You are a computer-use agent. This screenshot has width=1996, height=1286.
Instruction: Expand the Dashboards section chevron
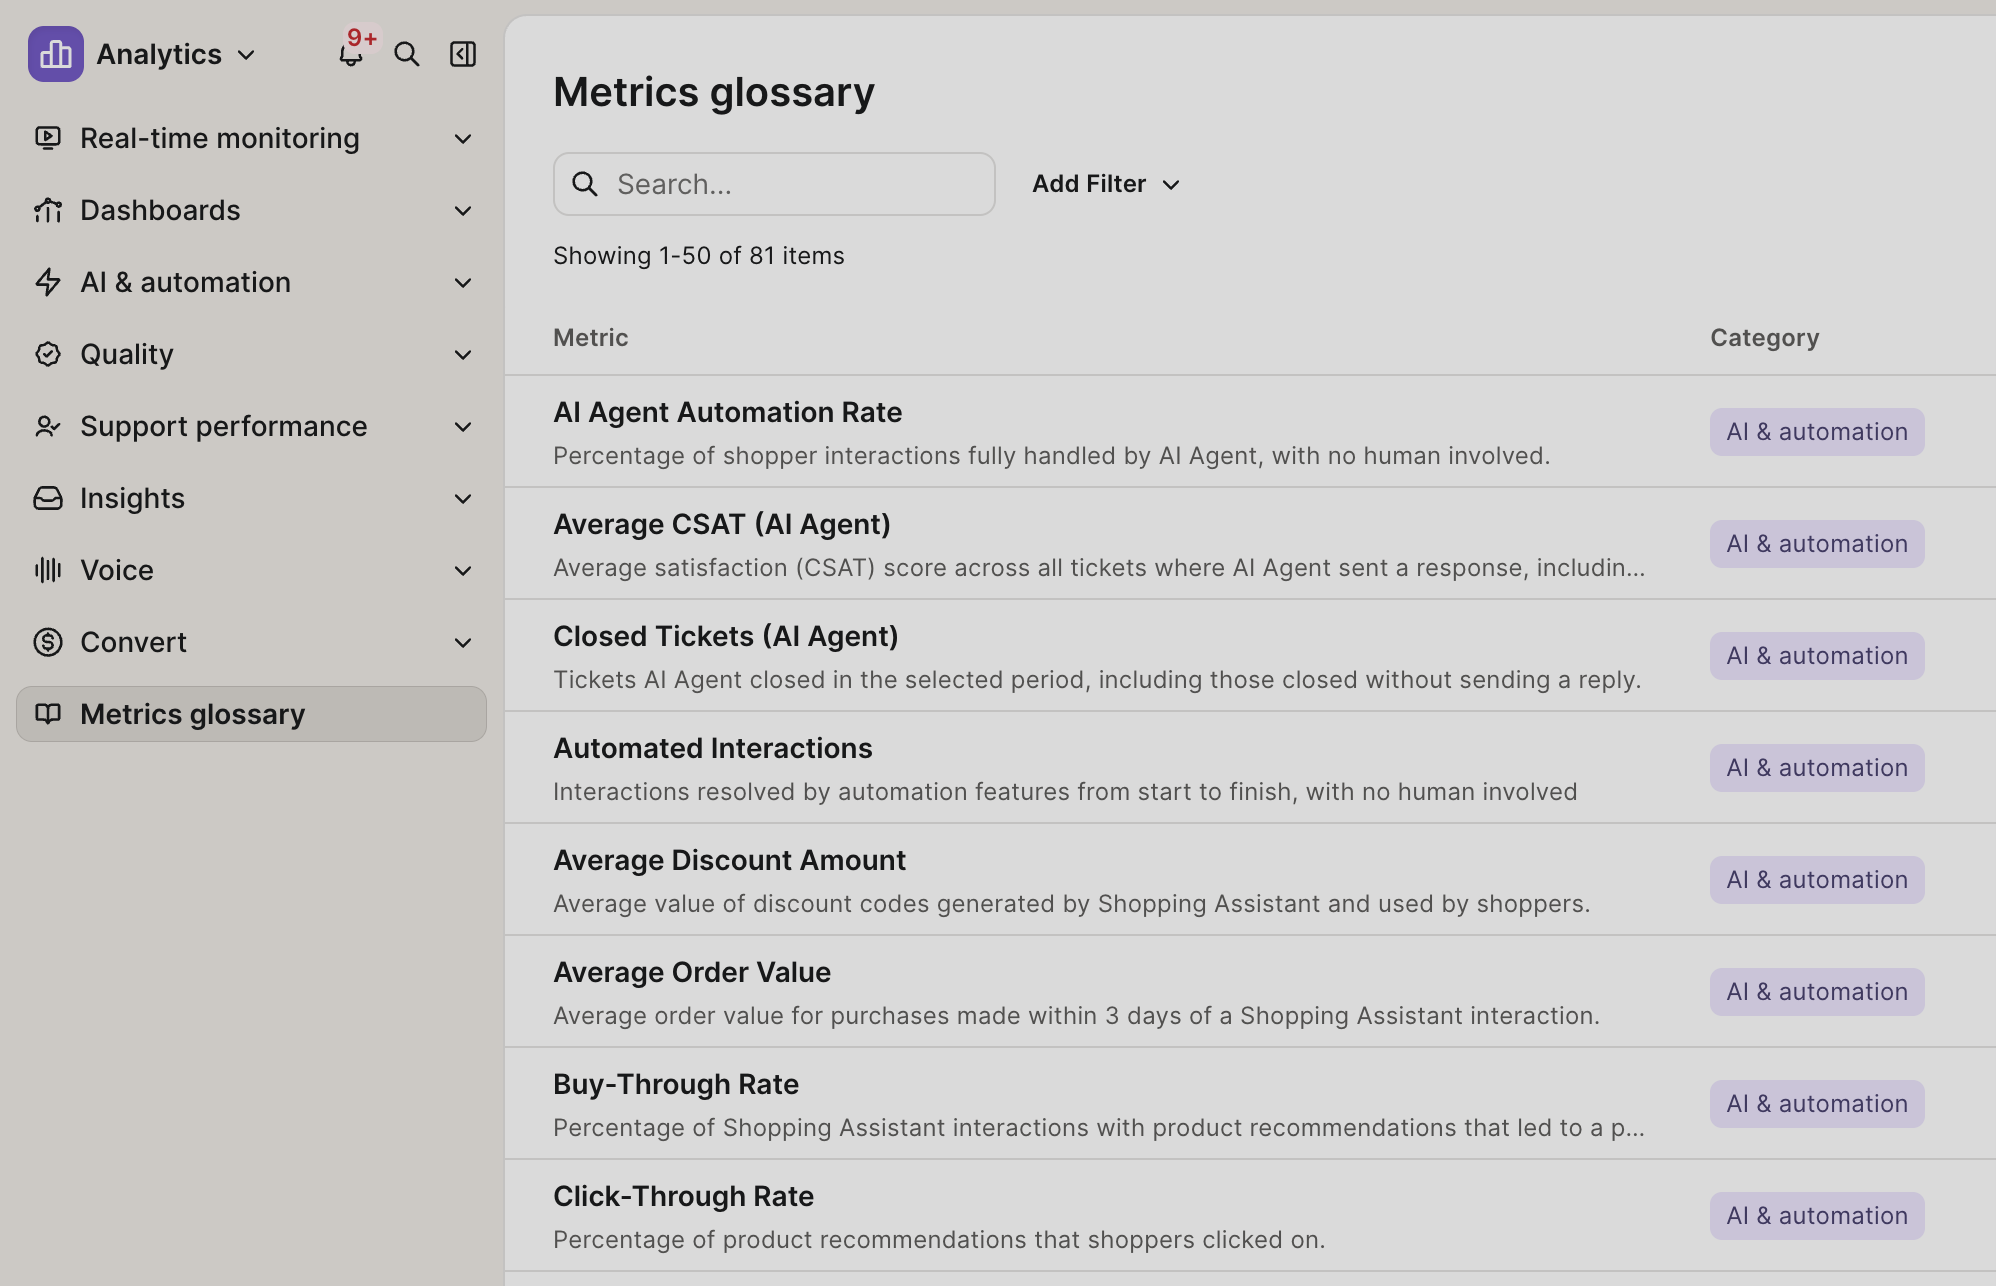pyautogui.click(x=463, y=211)
